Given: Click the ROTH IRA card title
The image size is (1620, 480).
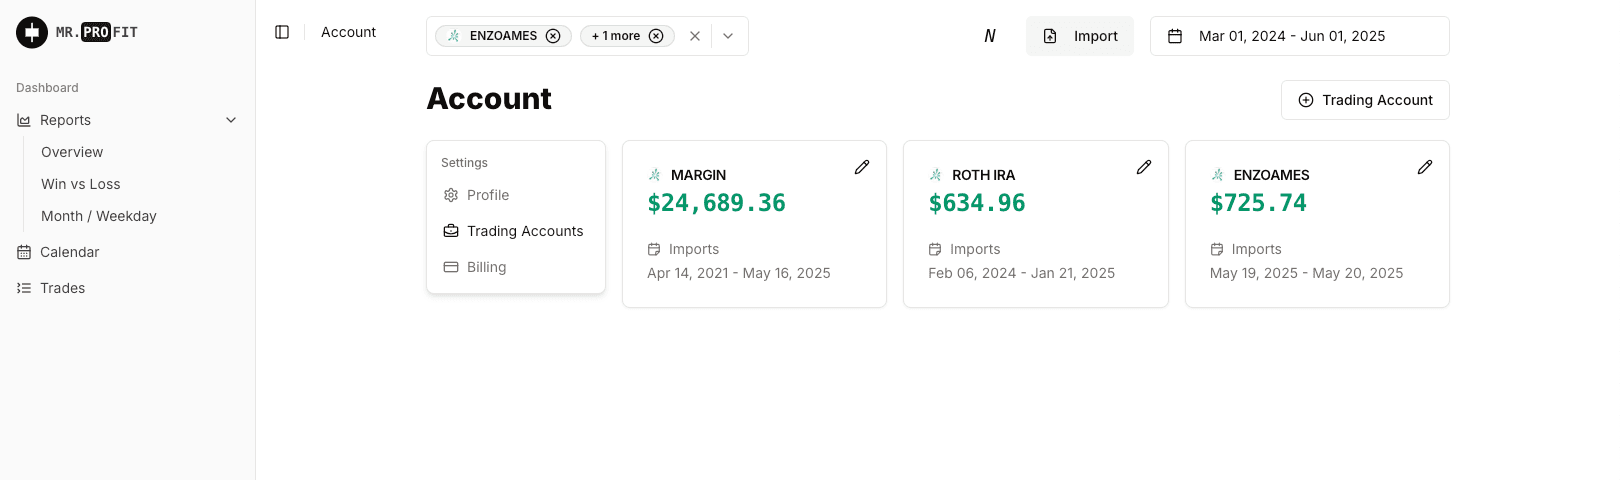Looking at the screenshot, I should click(x=983, y=175).
